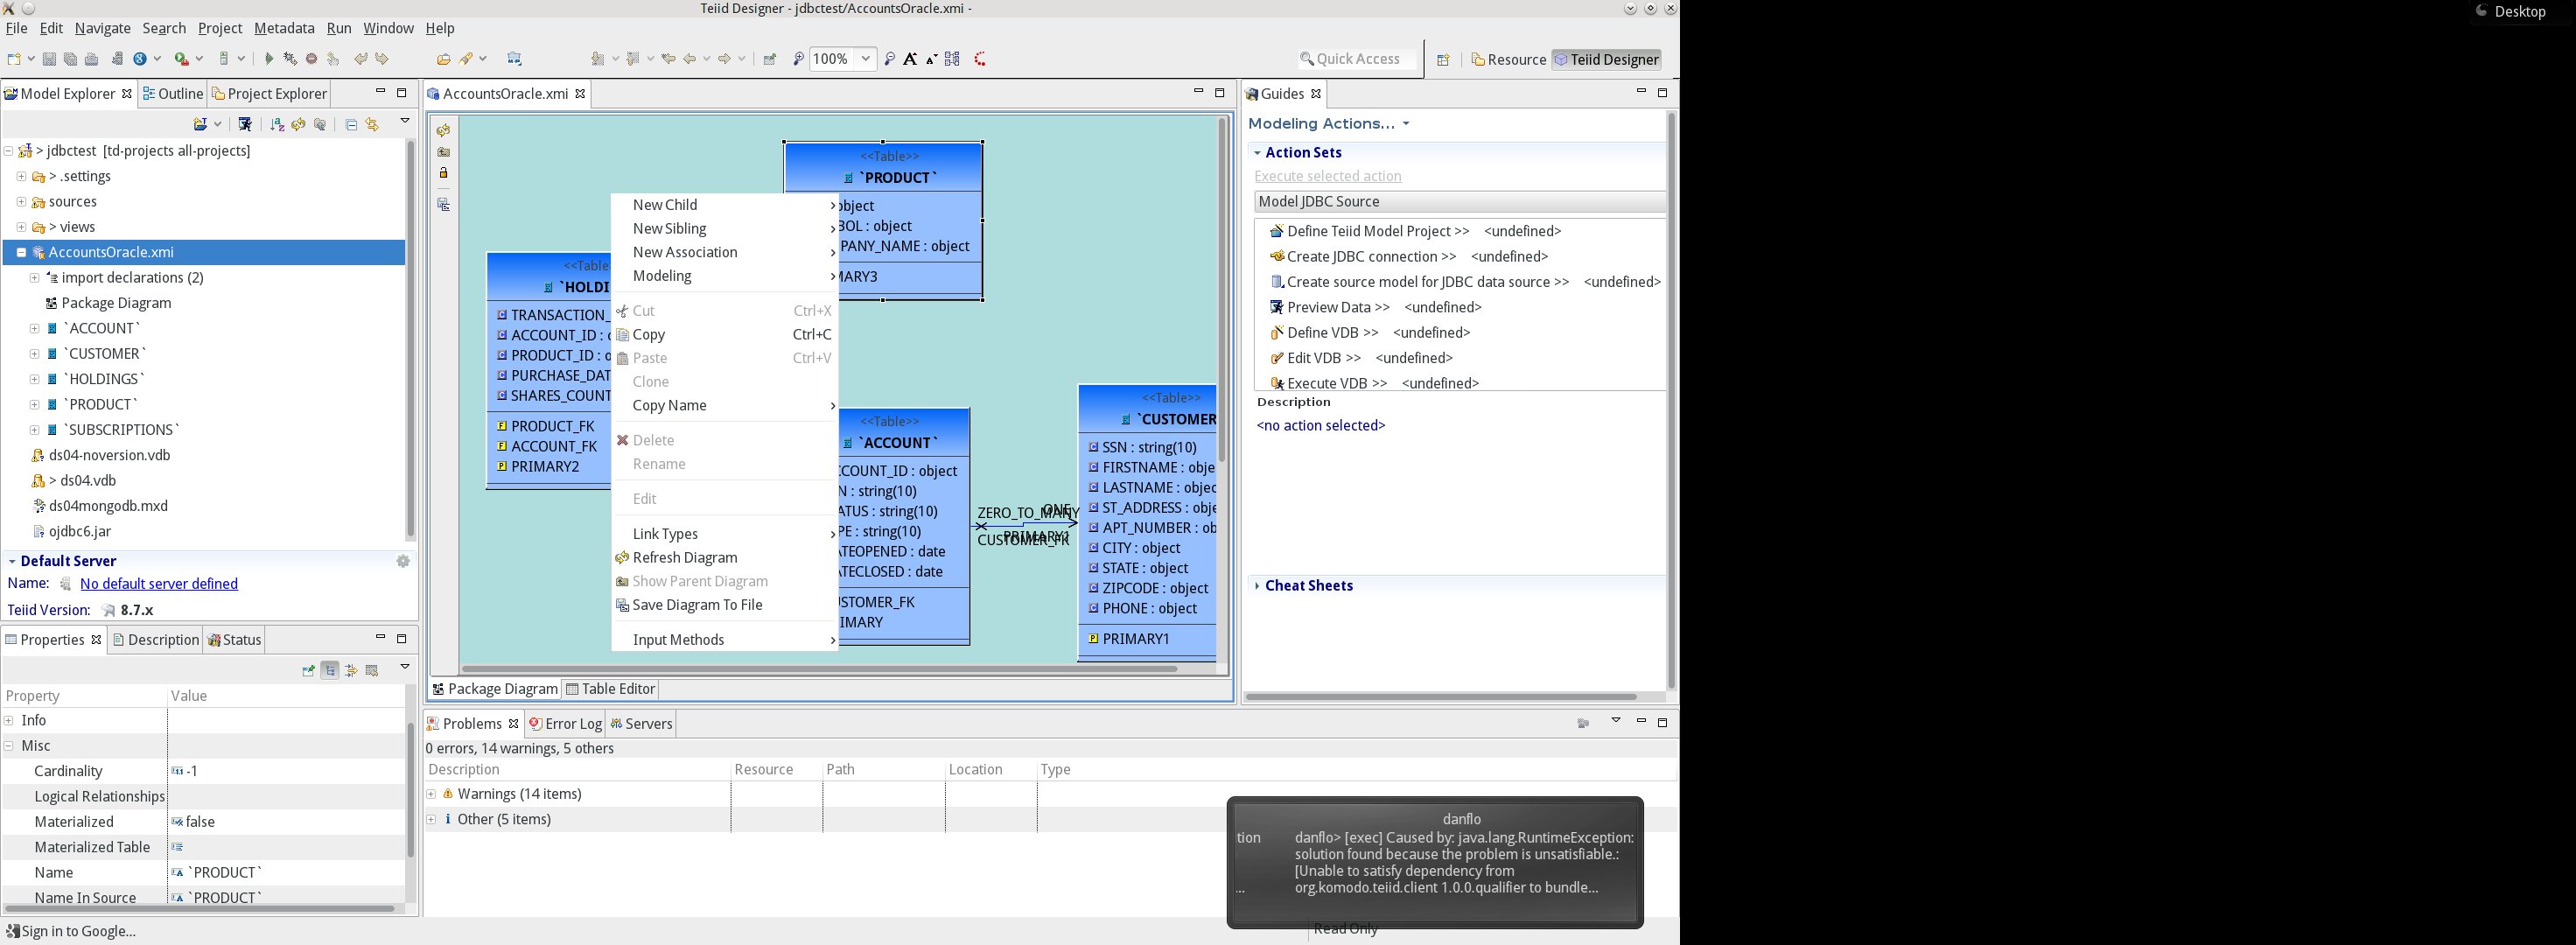Switch to the Resource perspective button

(1508, 60)
